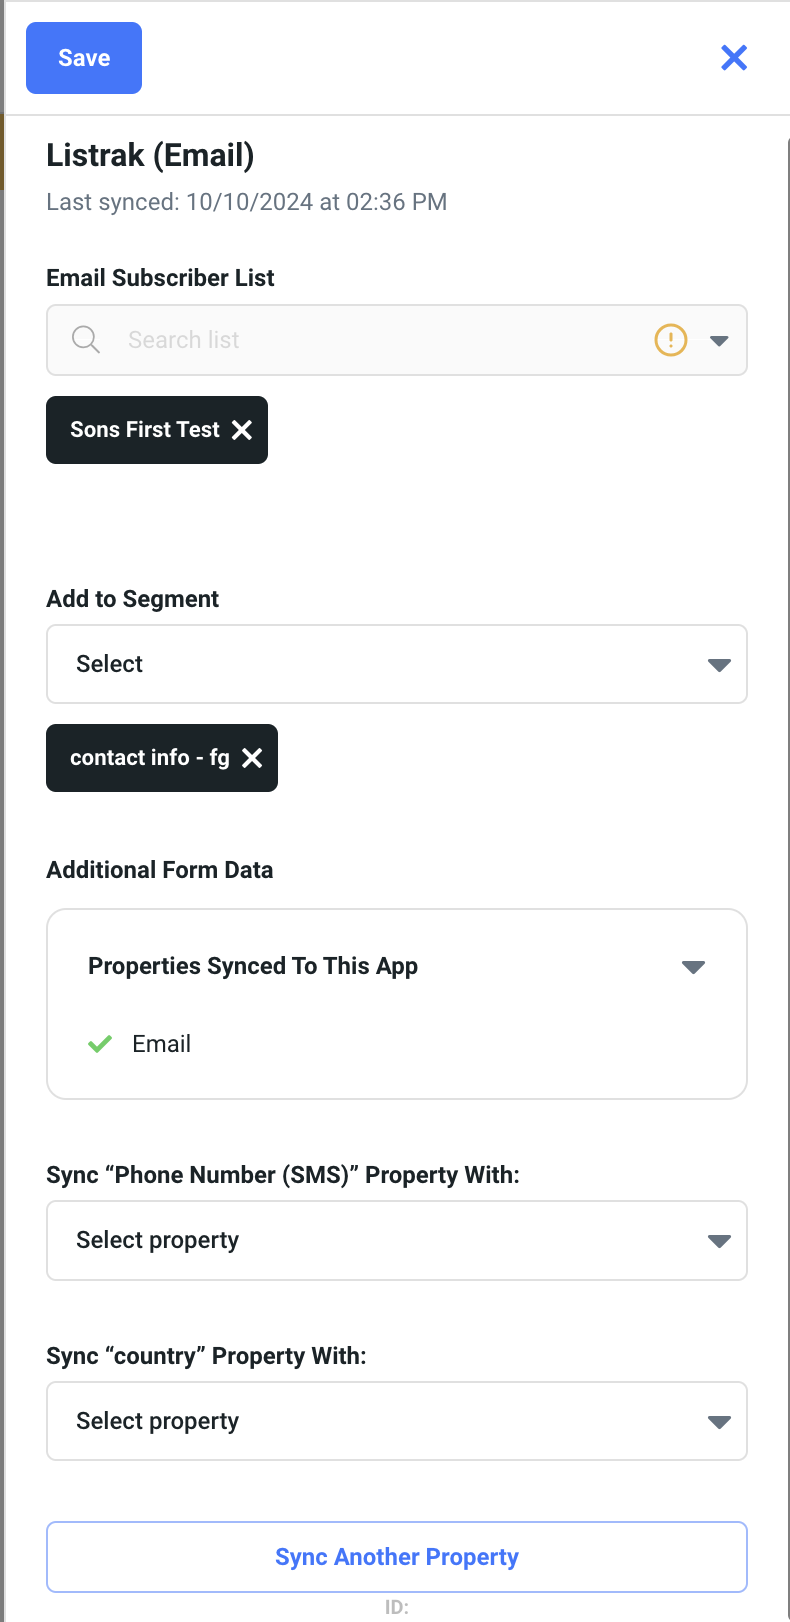790x1622 pixels.
Task: Click the blue Save button
Action: 84,58
